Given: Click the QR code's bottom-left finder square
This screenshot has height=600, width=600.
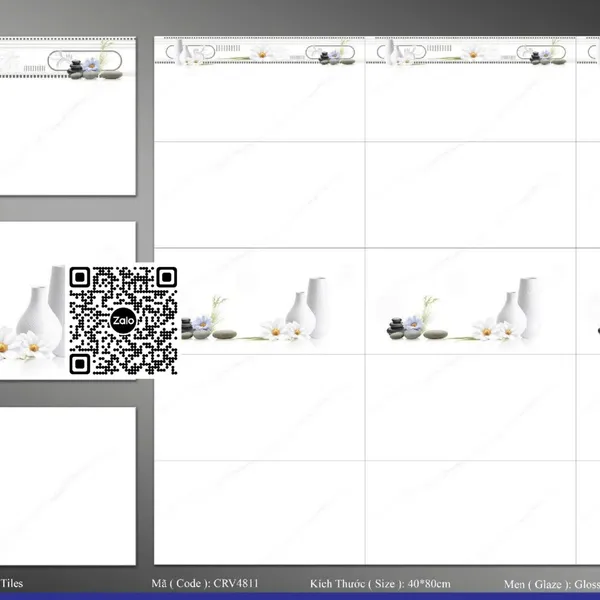Looking at the screenshot, I should 82,361.
